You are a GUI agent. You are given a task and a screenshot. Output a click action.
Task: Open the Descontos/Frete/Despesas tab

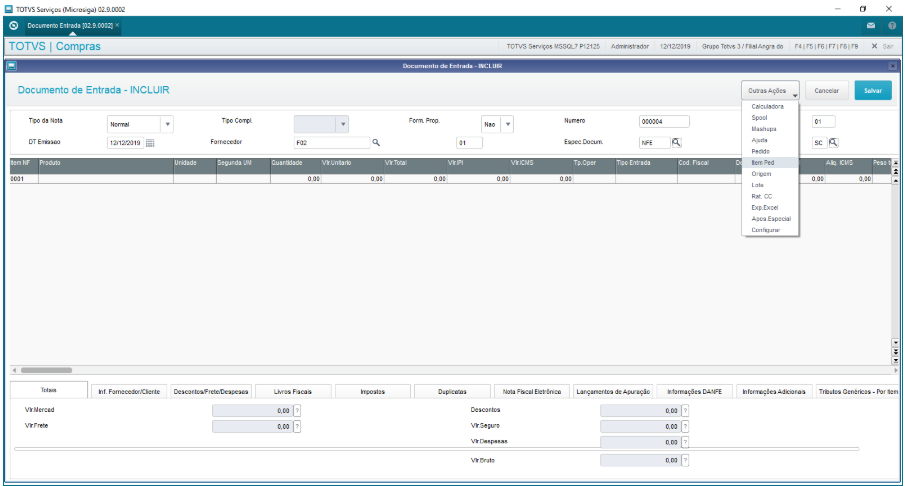pos(211,392)
